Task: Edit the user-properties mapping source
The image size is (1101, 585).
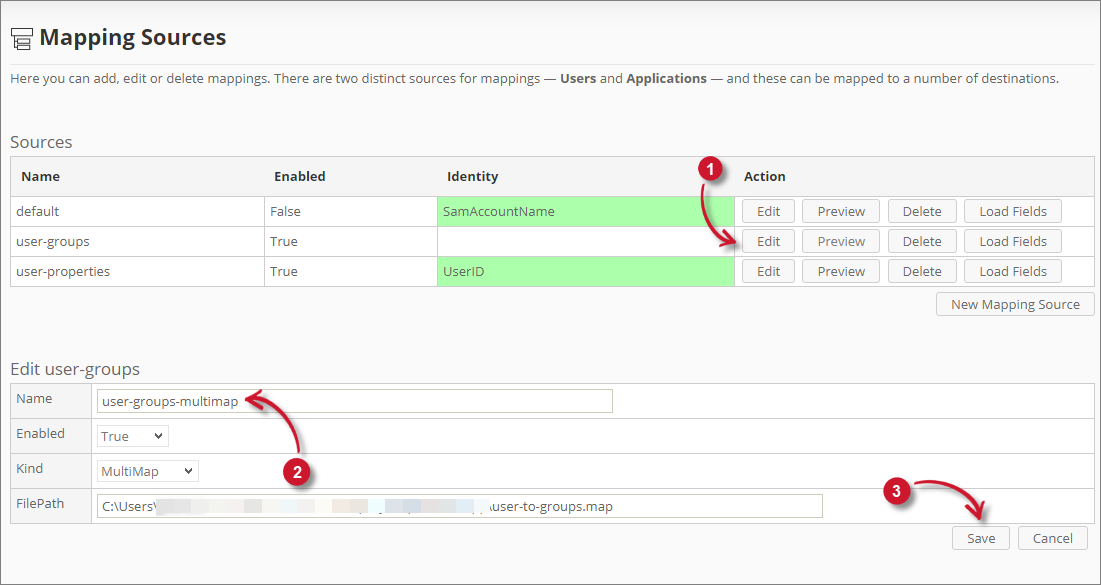Action: click(768, 271)
